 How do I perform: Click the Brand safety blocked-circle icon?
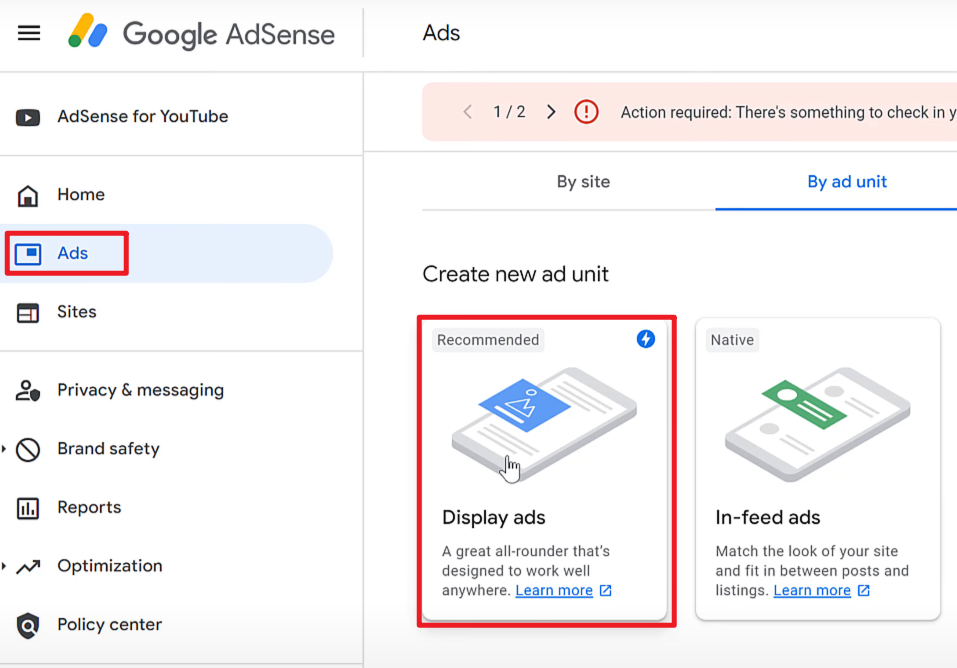coord(28,449)
